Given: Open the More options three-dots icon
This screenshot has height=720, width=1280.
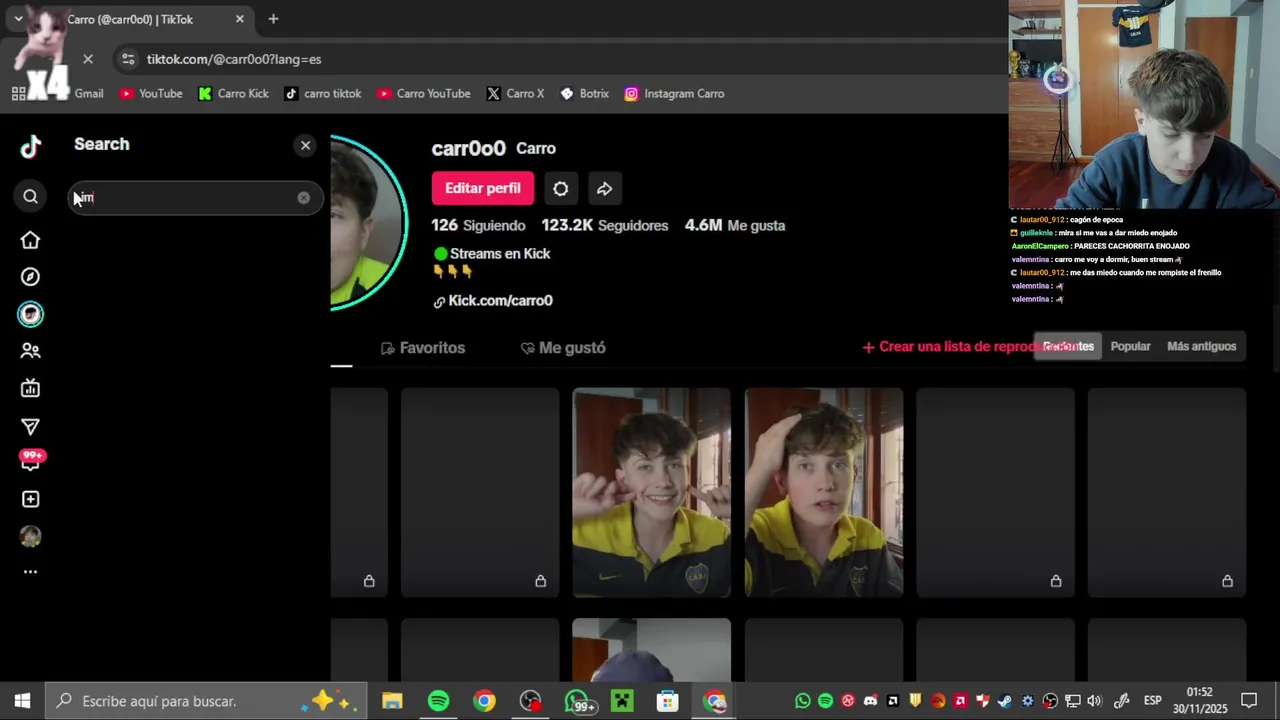Looking at the screenshot, I should click(30, 572).
